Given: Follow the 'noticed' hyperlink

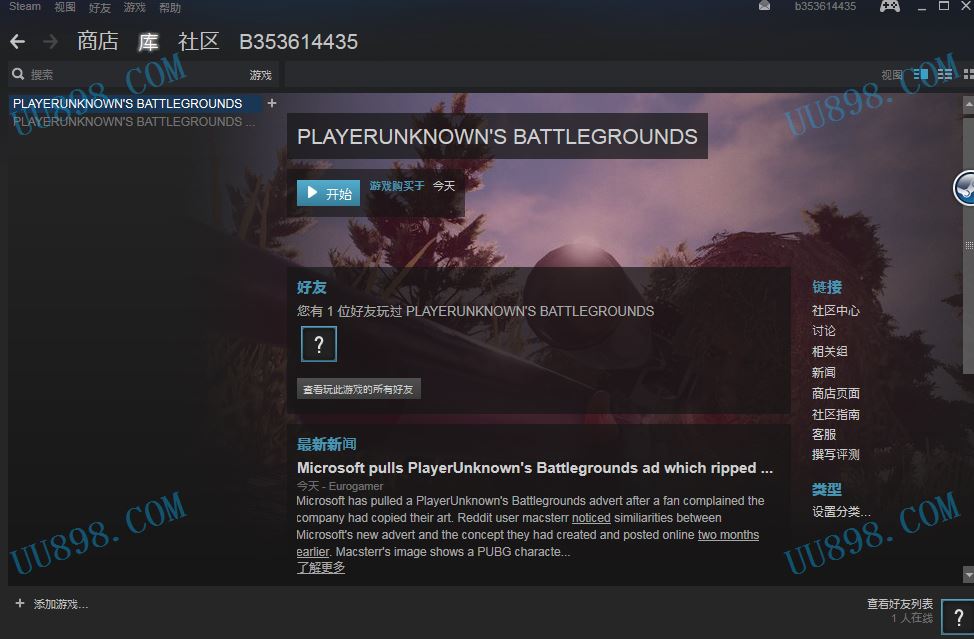Looking at the screenshot, I should (591, 518).
